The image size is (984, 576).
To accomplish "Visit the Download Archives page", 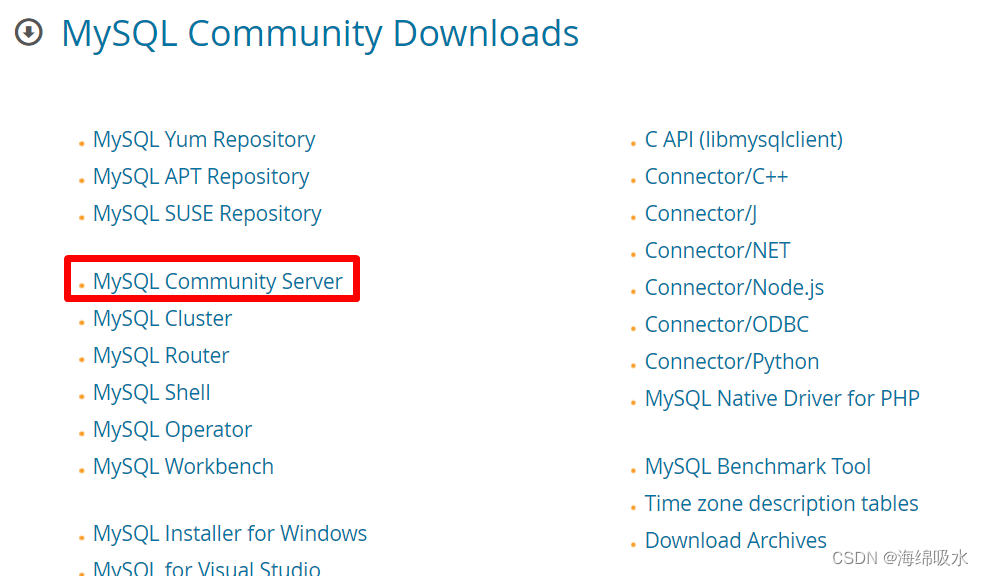I will coord(735,541).
